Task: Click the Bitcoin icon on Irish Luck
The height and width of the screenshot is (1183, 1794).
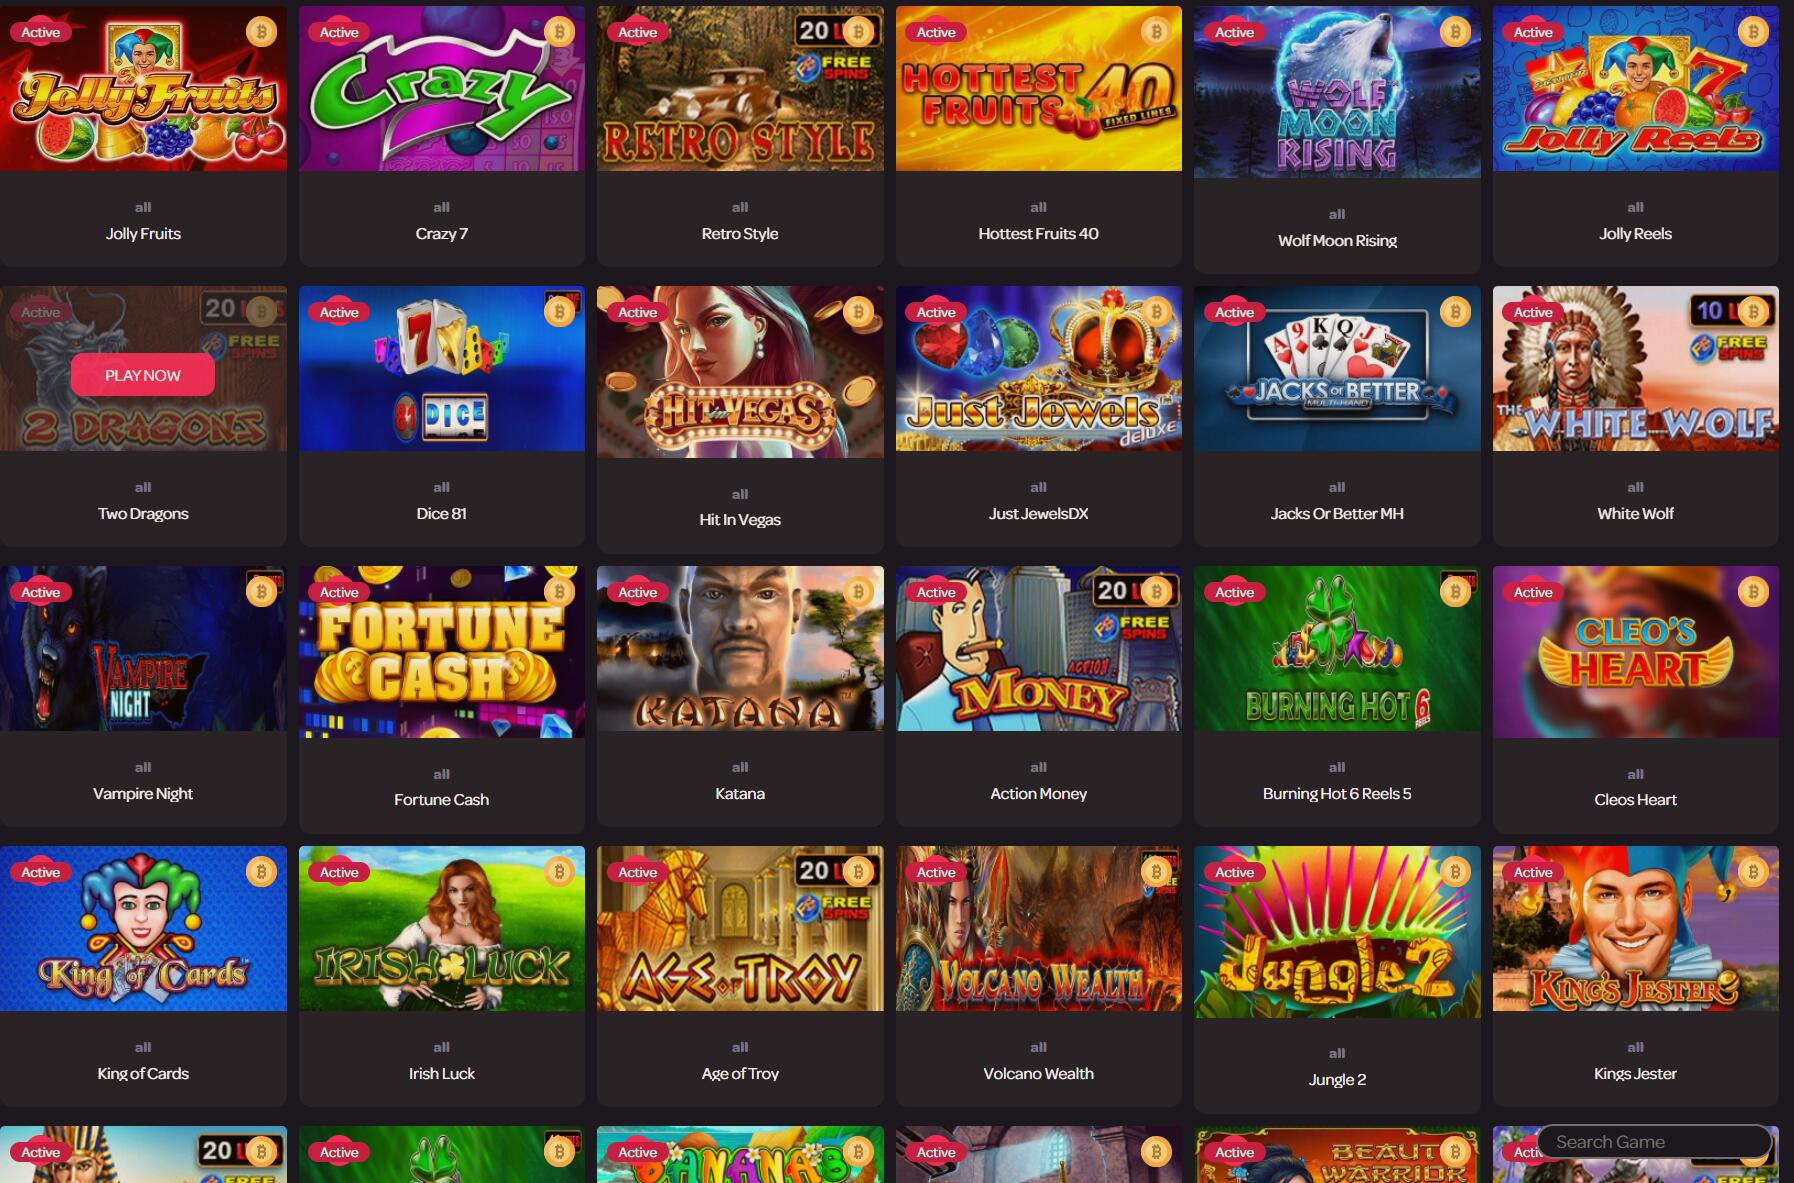Action: click(559, 872)
